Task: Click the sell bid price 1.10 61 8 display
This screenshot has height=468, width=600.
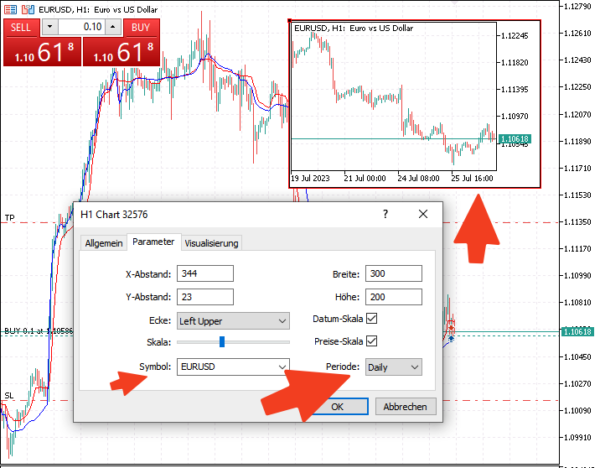Action: point(42,52)
